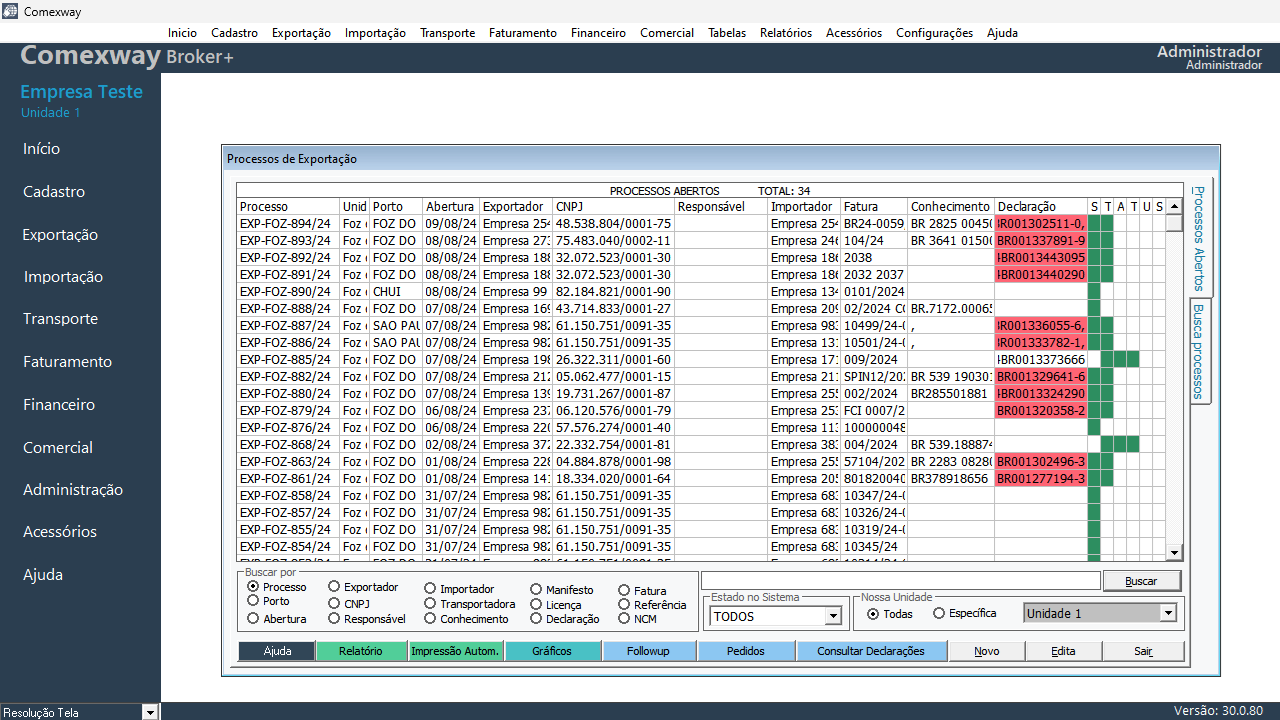Click fatura SPIN12/20 cell

pos(874,377)
